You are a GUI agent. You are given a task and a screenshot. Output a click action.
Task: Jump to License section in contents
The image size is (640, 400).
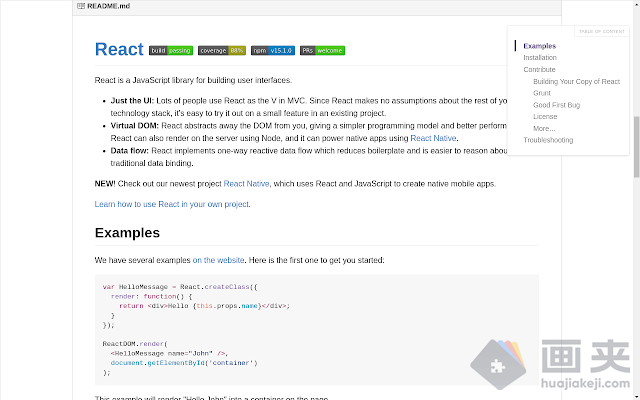[x=545, y=117]
